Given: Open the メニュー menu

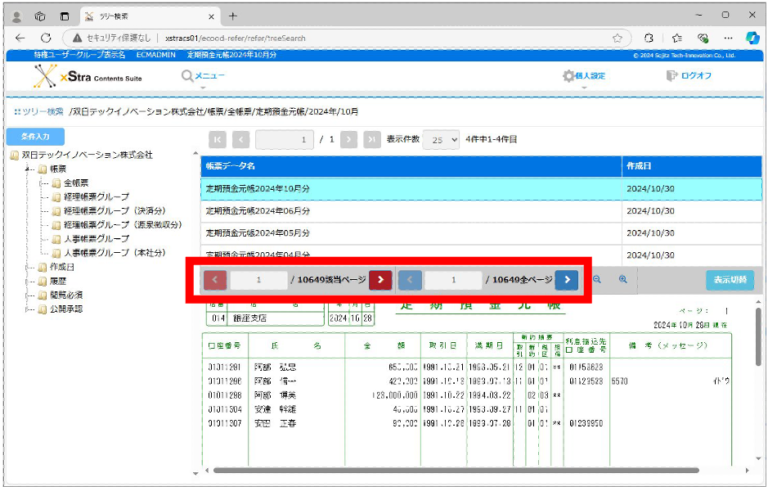Looking at the screenshot, I should 203,76.
